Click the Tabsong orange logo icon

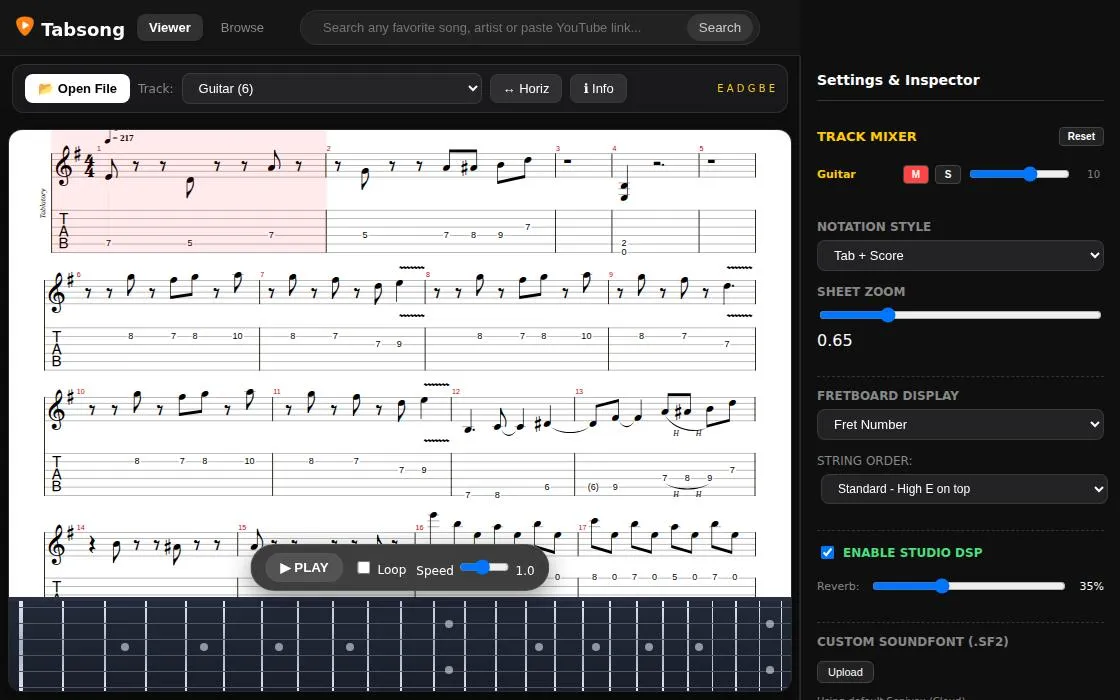click(x=24, y=26)
